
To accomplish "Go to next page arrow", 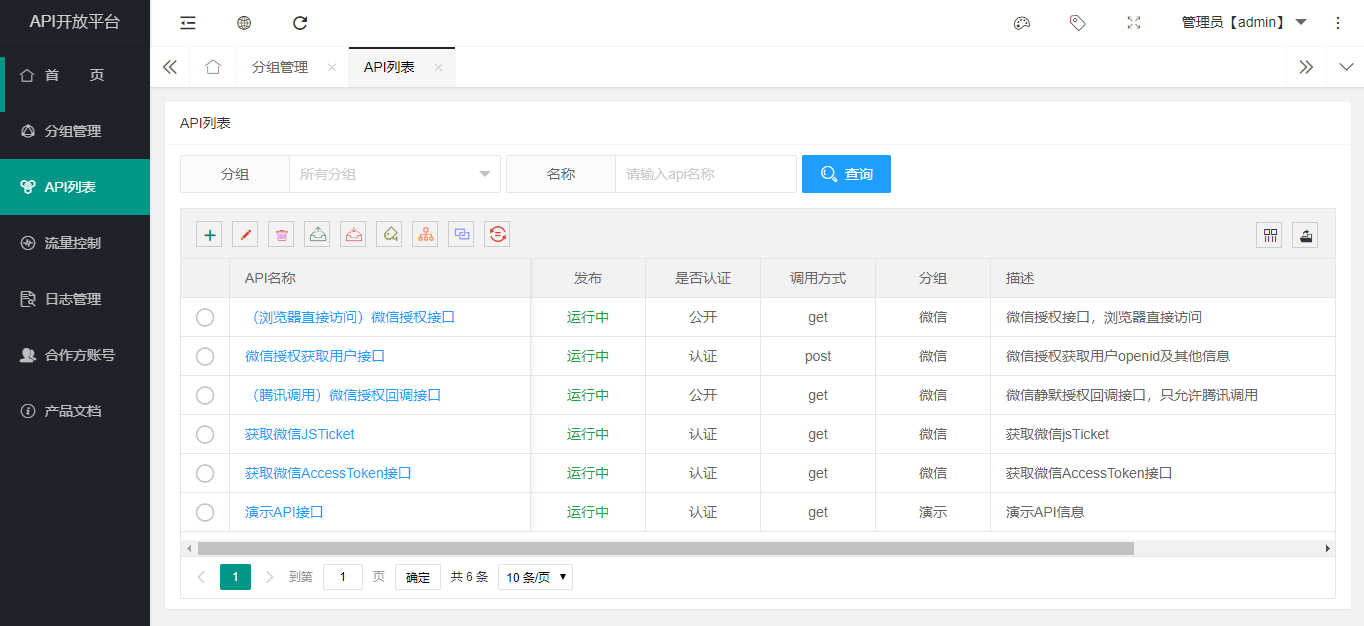I will click(x=269, y=577).
